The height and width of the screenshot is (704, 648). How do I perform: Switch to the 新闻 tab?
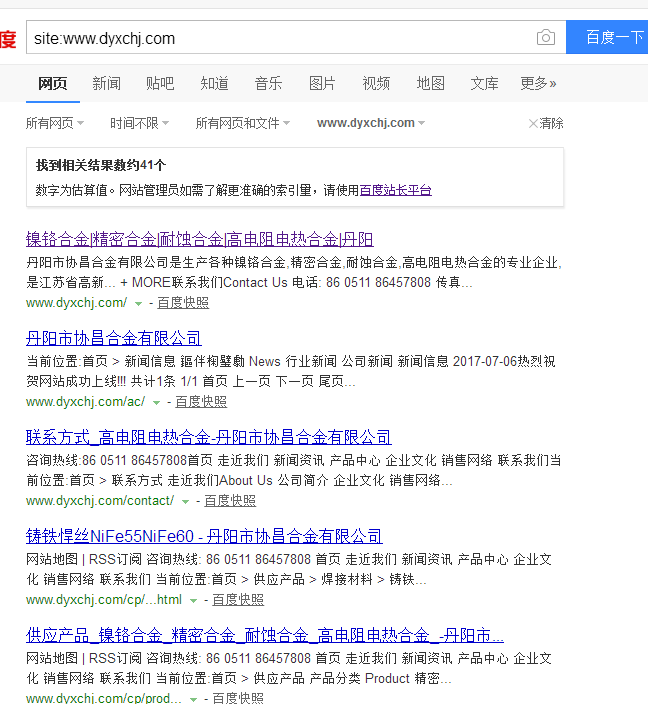[106, 84]
